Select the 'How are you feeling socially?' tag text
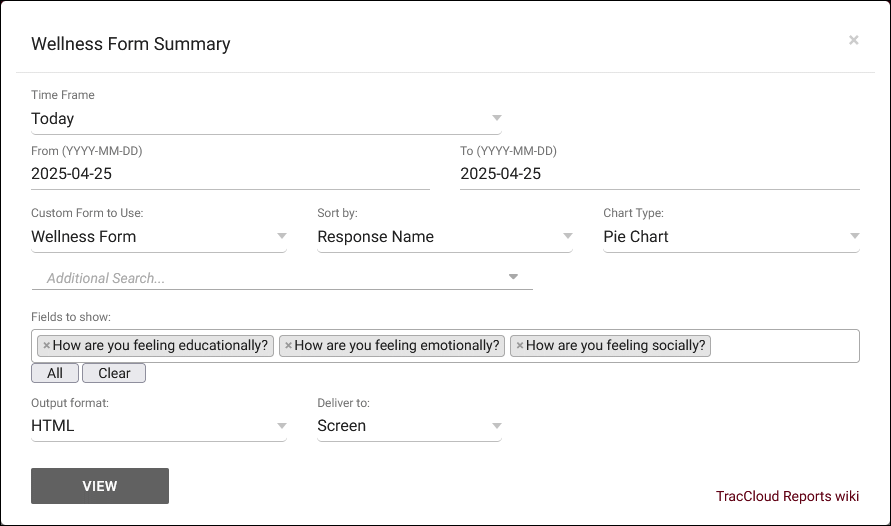The image size is (891, 526). click(x=615, y=346)
